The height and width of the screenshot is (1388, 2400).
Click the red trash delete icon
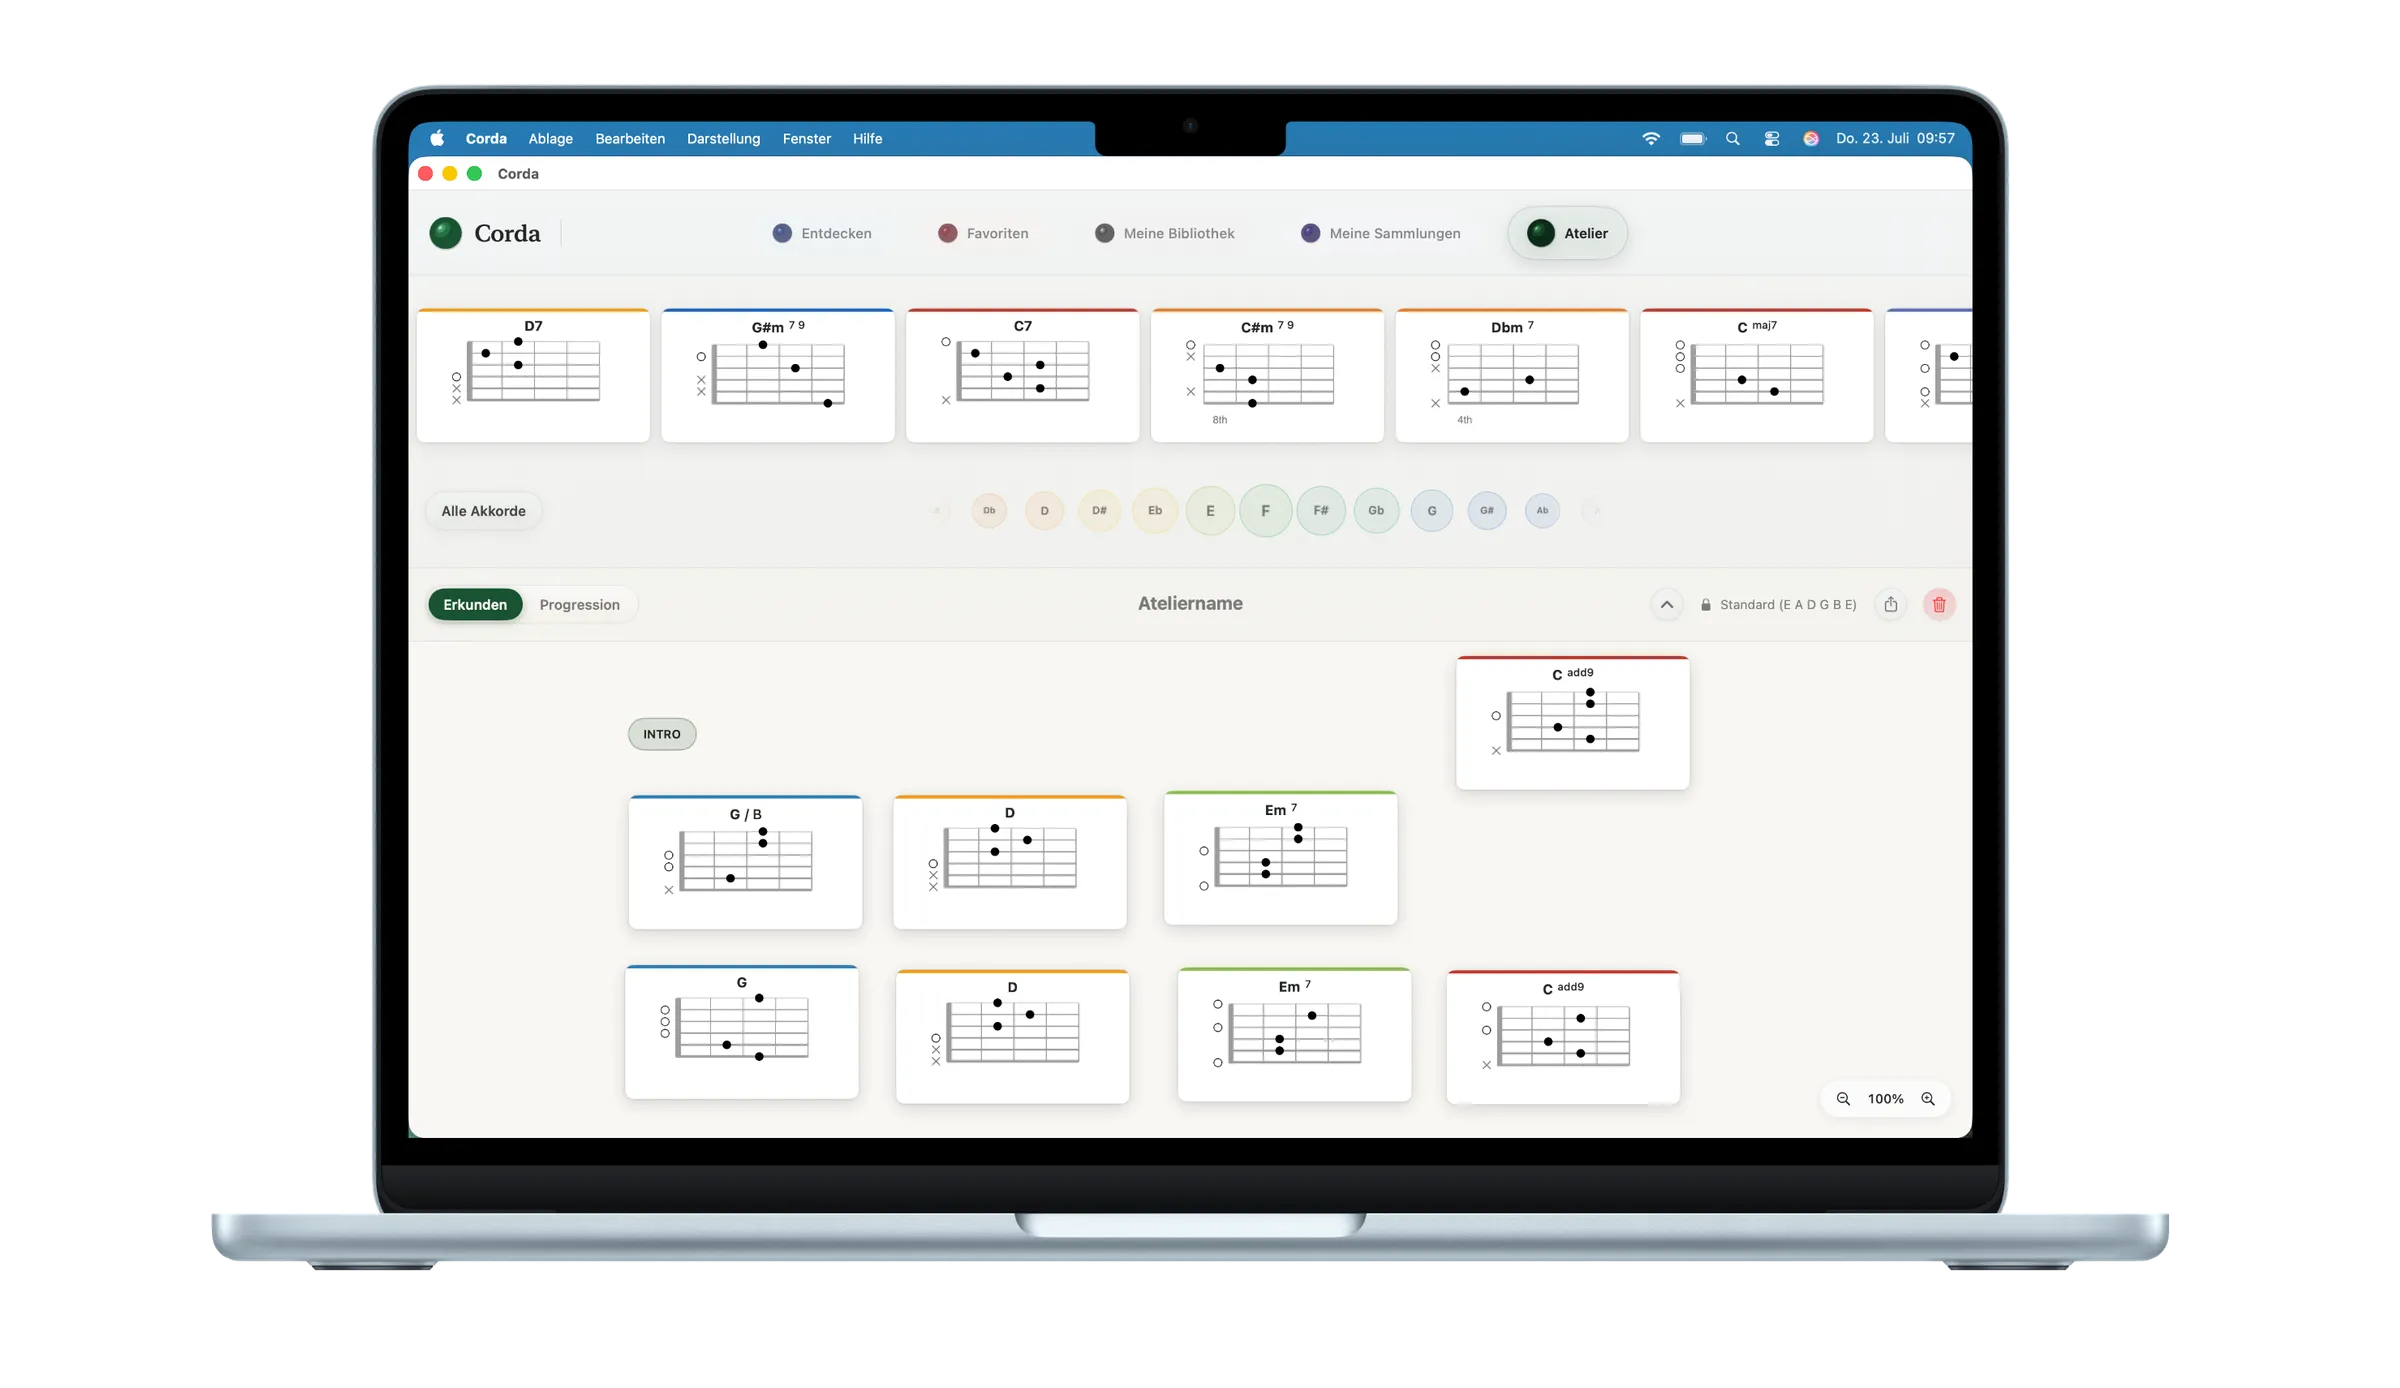[1939, 604]
